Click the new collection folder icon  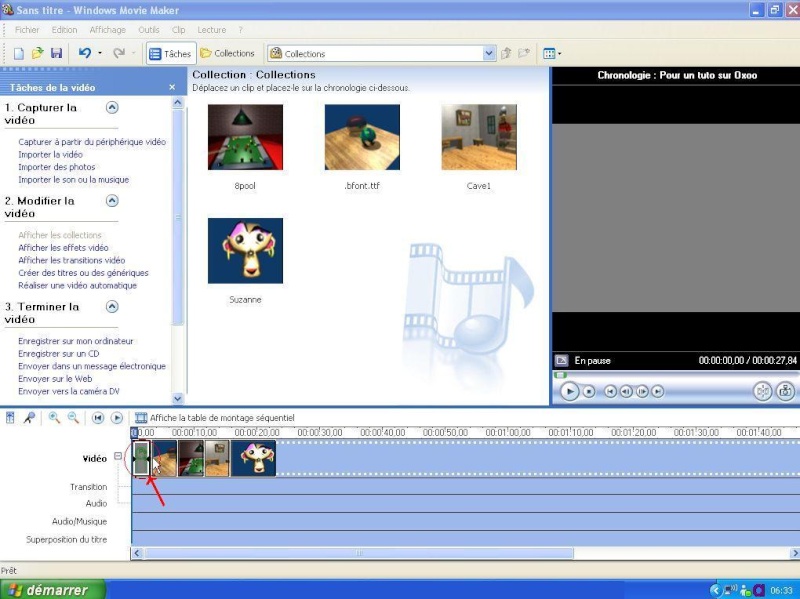pyautogui.click(x=524, y=53)
